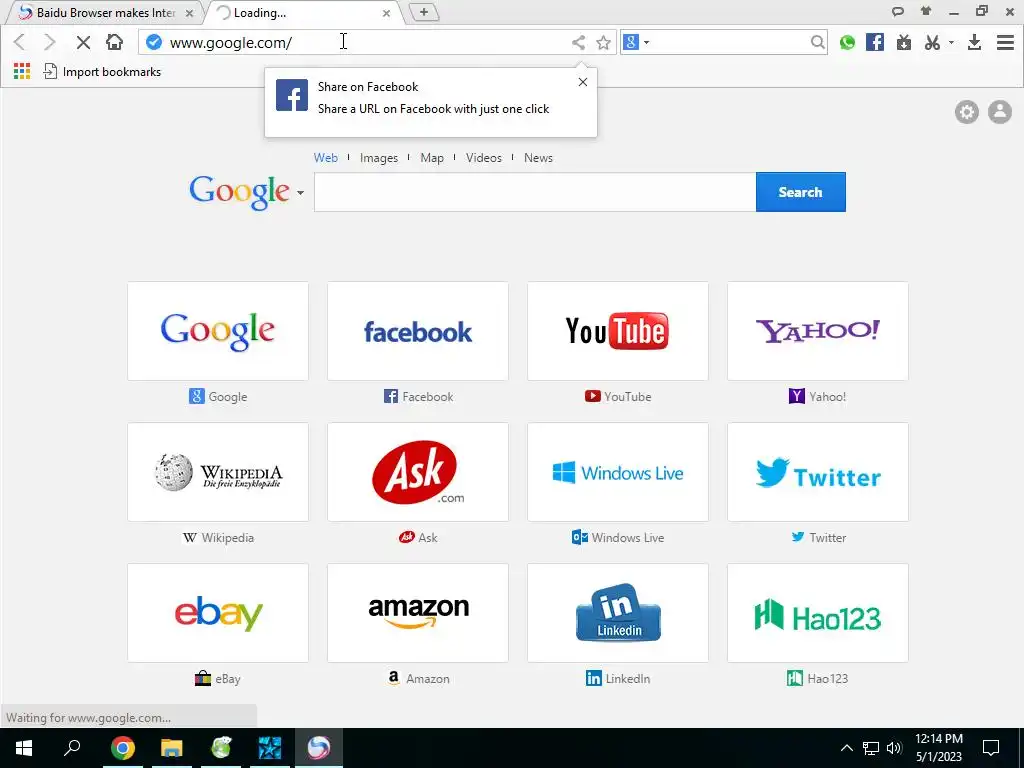
Task: Open the Facebook toolbar icon
Action: tap(874, 42)
